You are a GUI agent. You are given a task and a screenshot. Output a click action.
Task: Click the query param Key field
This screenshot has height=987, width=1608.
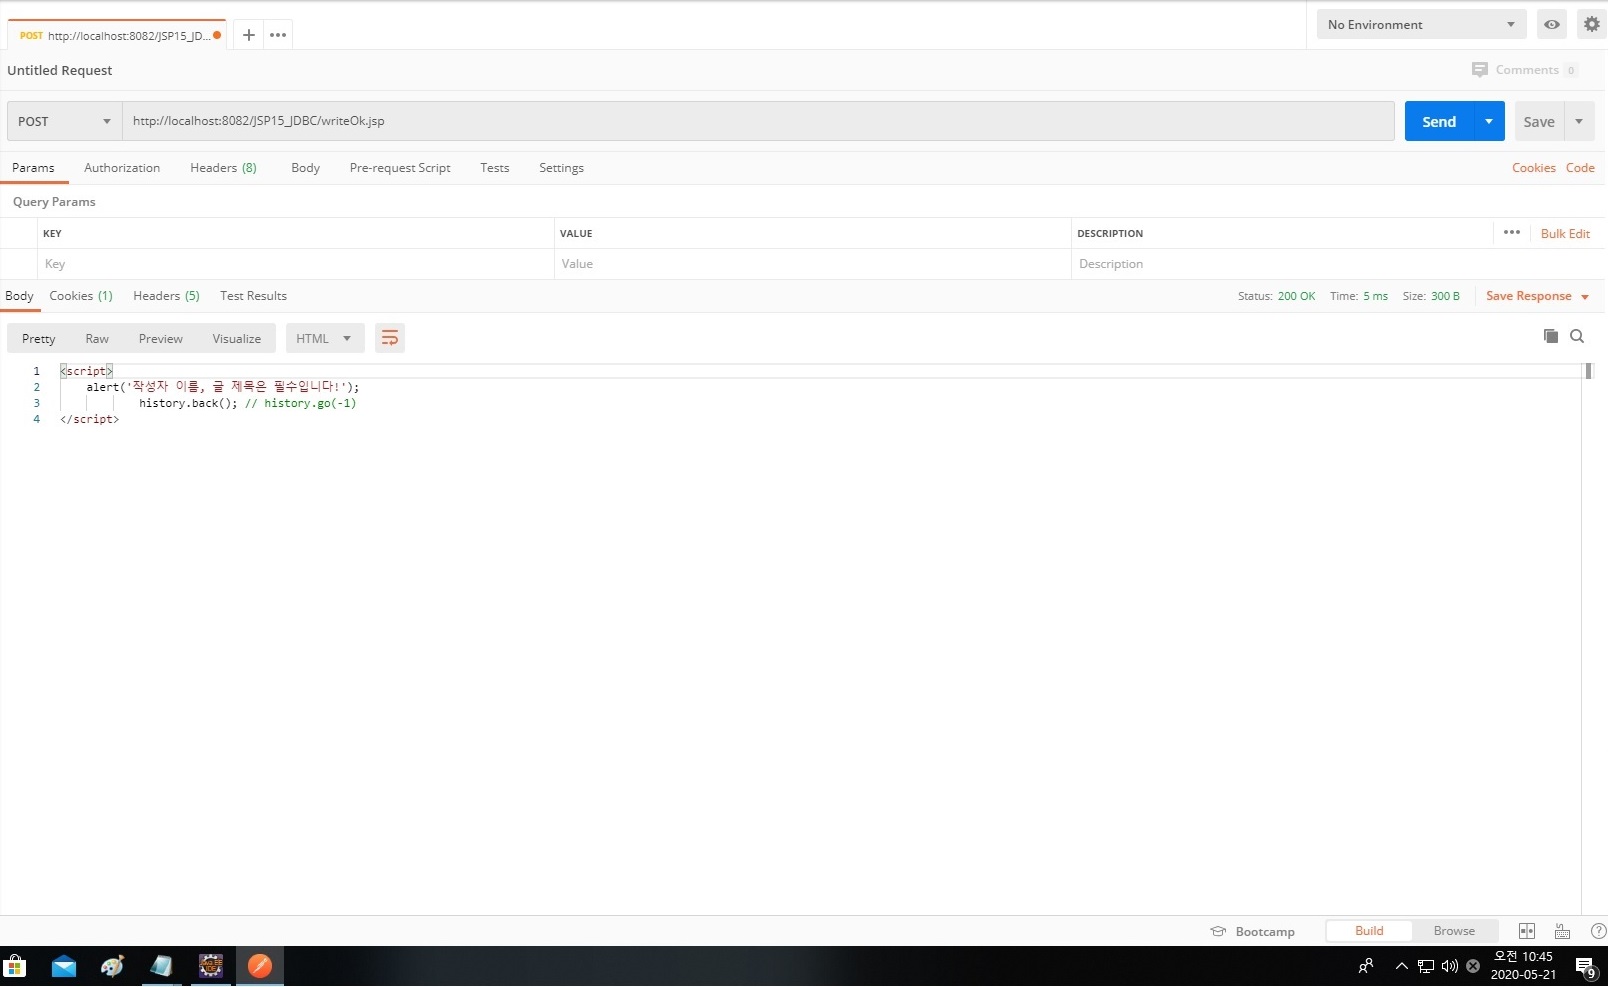click(296, 264)
